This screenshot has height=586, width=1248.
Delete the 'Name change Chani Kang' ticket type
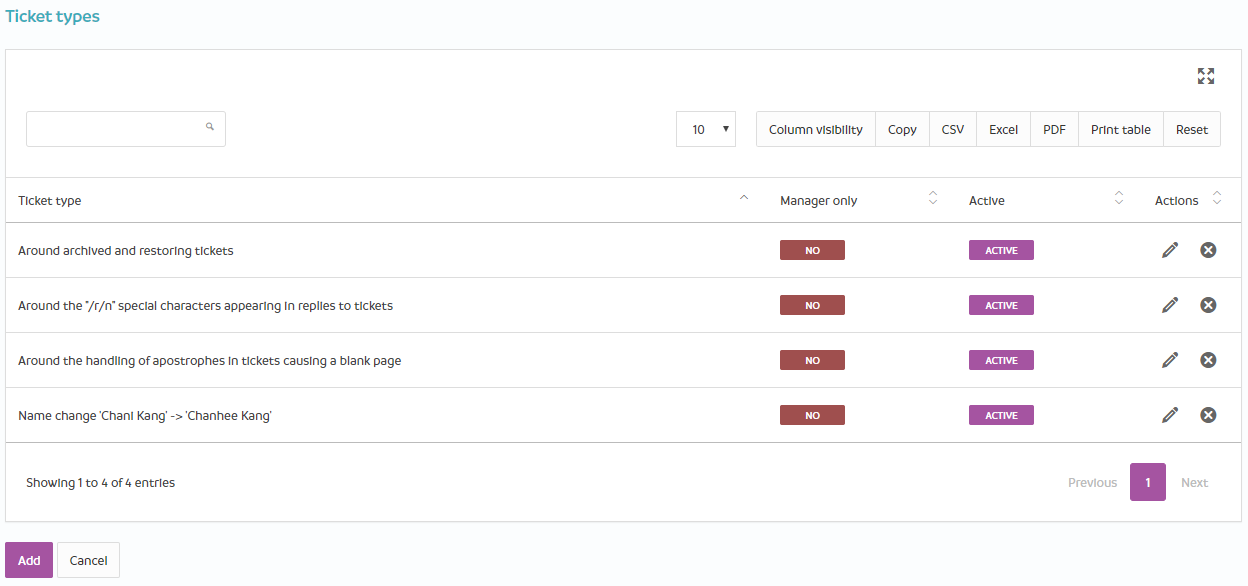[1208, 415]
